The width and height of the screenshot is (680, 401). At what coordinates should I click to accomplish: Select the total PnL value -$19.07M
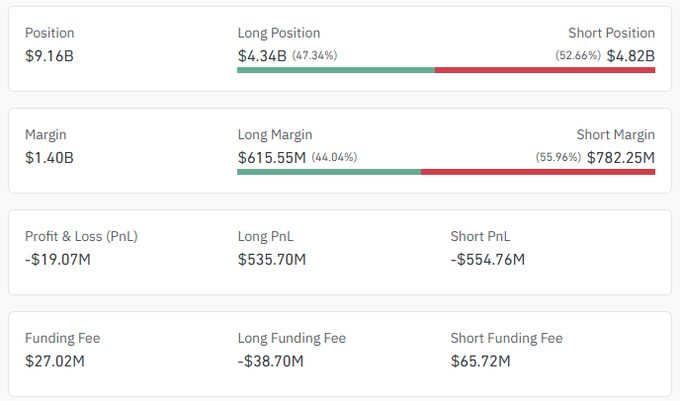click(58, 260)
